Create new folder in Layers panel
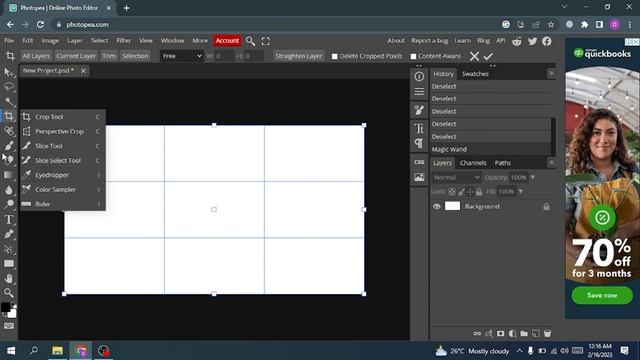Image resolution: width=640 pixels, height=360 pixels. point(524,333)
